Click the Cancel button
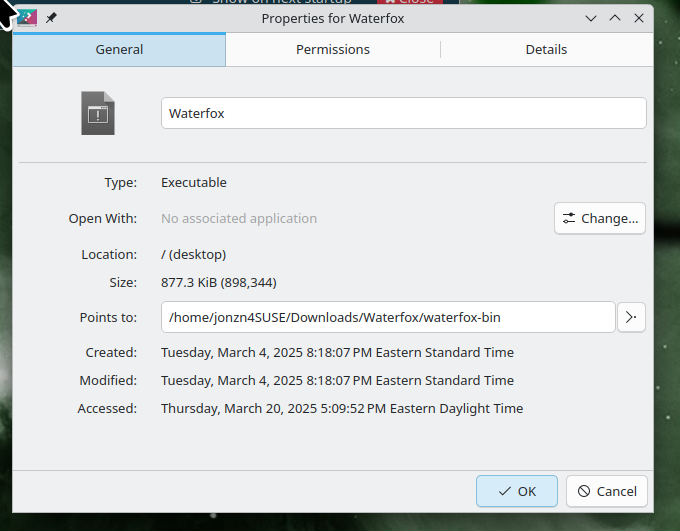This screenshot has height=531, width=680. [x=607, y=491]
